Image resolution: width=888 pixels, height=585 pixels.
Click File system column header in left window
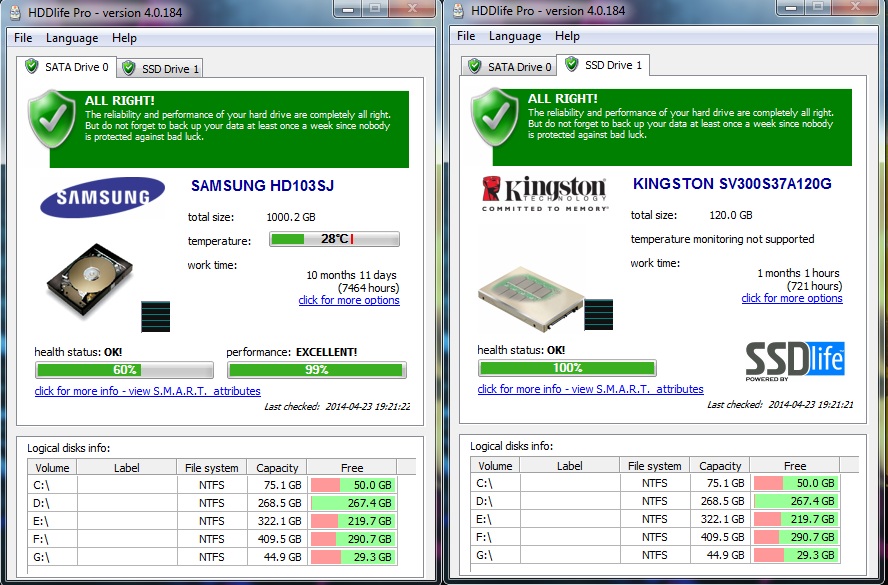click(x=212, y=468)
